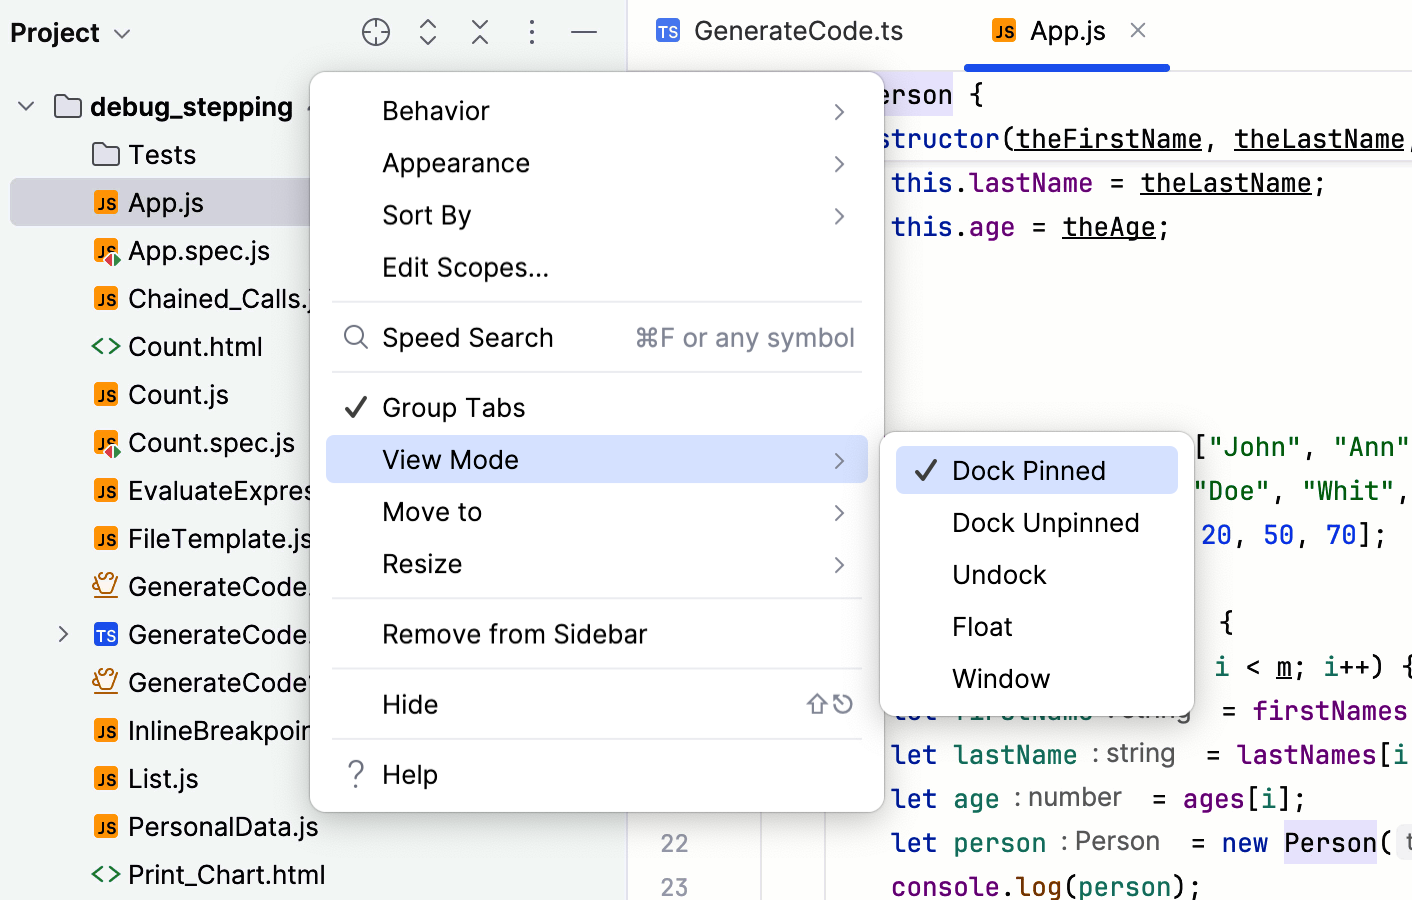Select Dock Unpinned view mode

1046,522
